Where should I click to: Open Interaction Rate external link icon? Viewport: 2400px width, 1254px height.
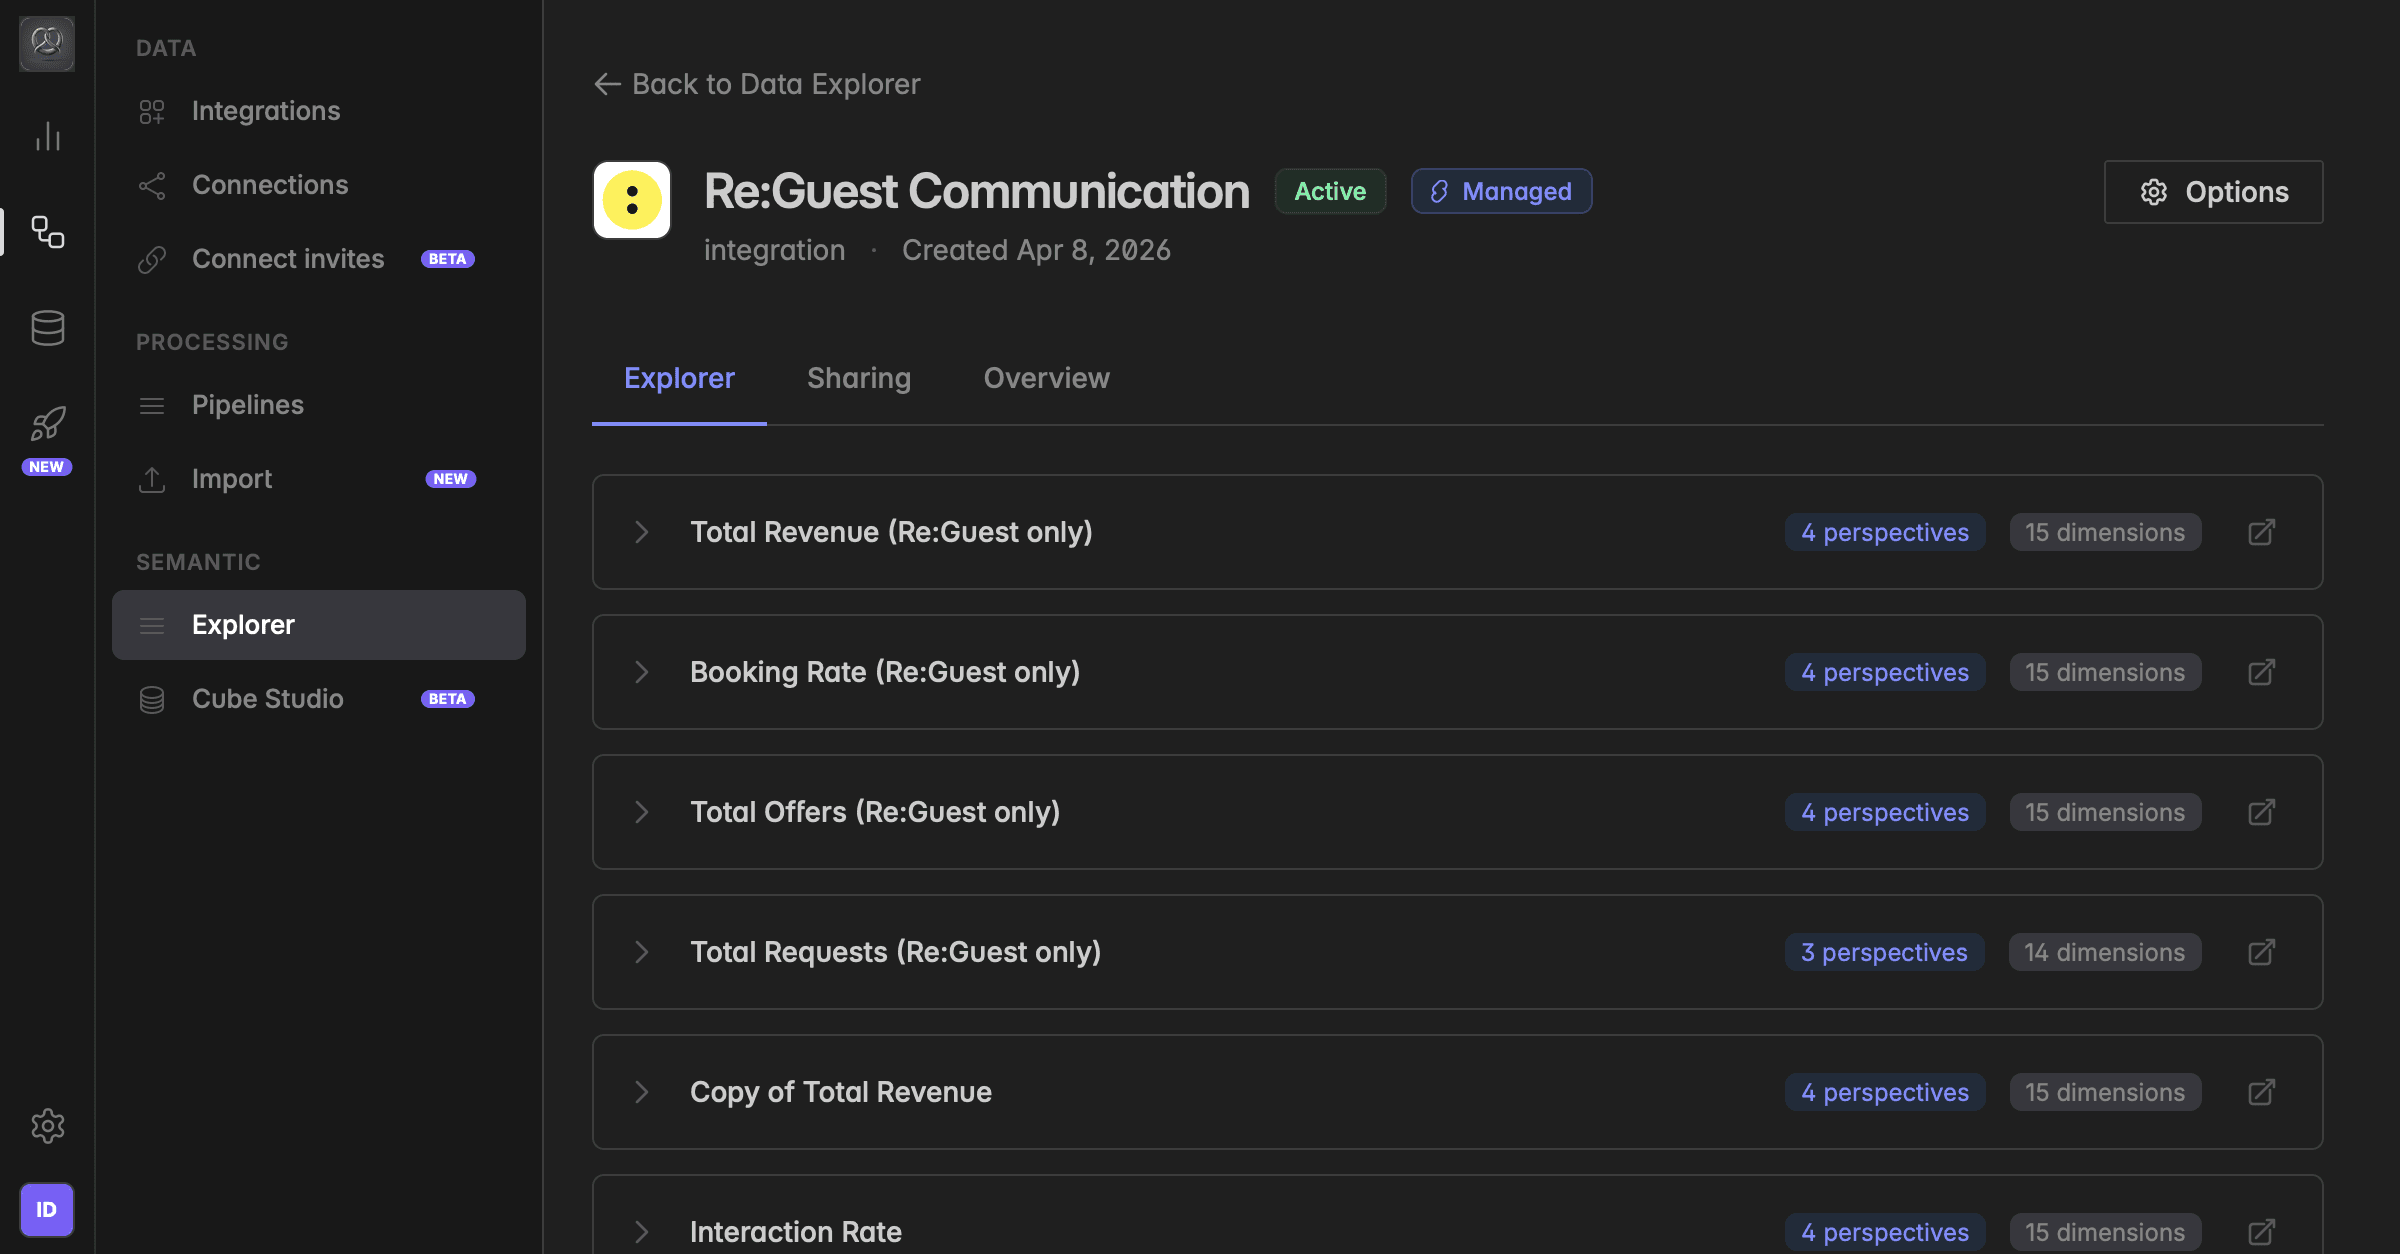click(2262, 1232)
